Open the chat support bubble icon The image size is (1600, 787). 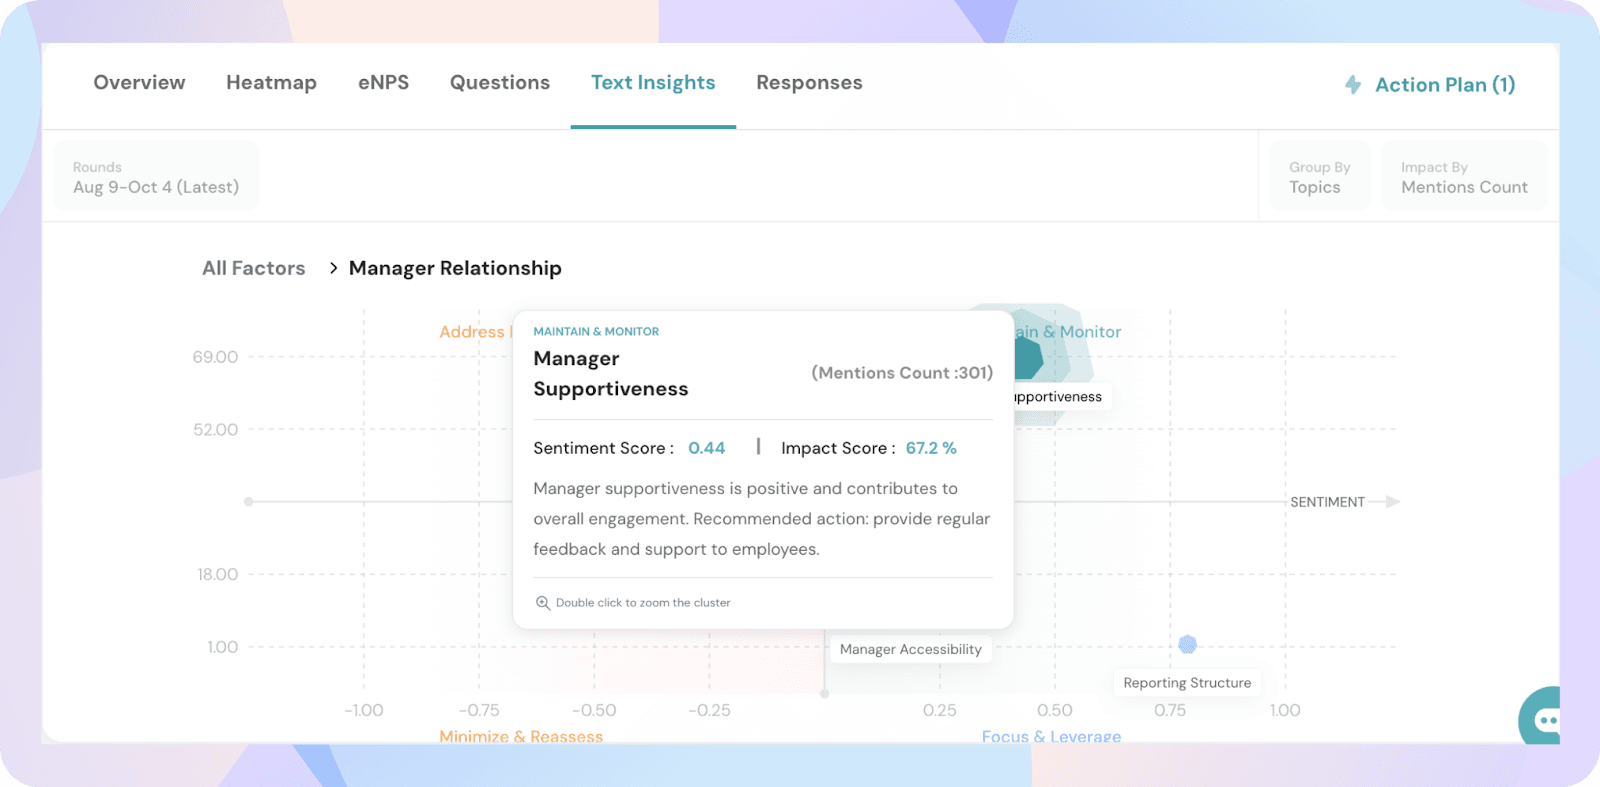coord(1544,718)
